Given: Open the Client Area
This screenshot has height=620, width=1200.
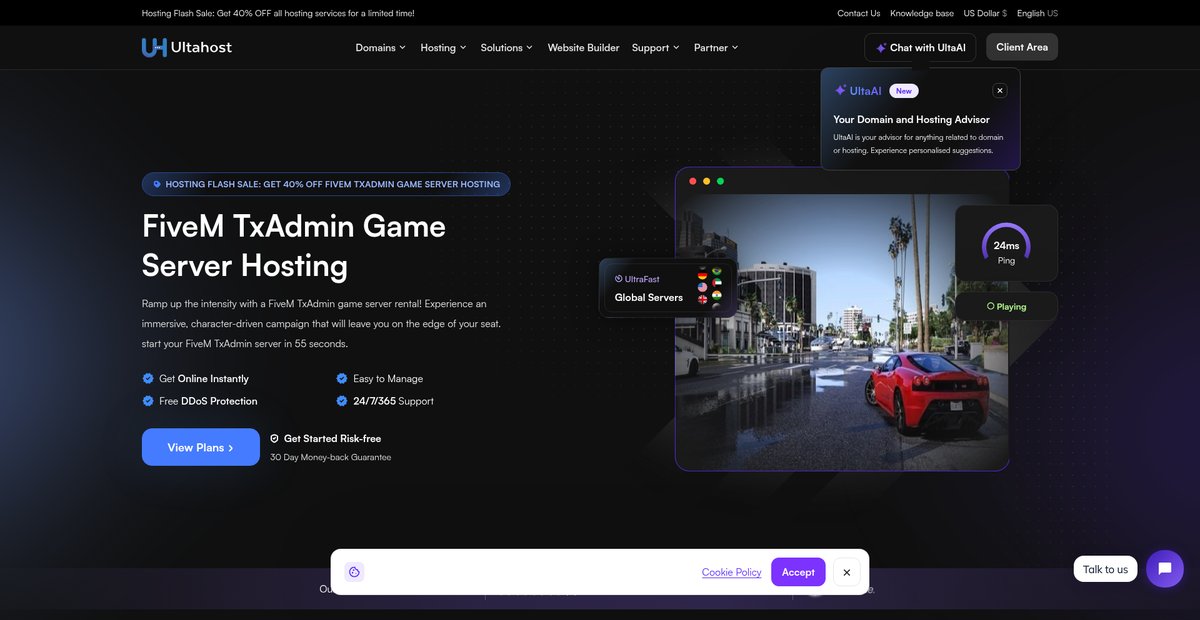Looking at the screenshot, I should (1022, 47).
